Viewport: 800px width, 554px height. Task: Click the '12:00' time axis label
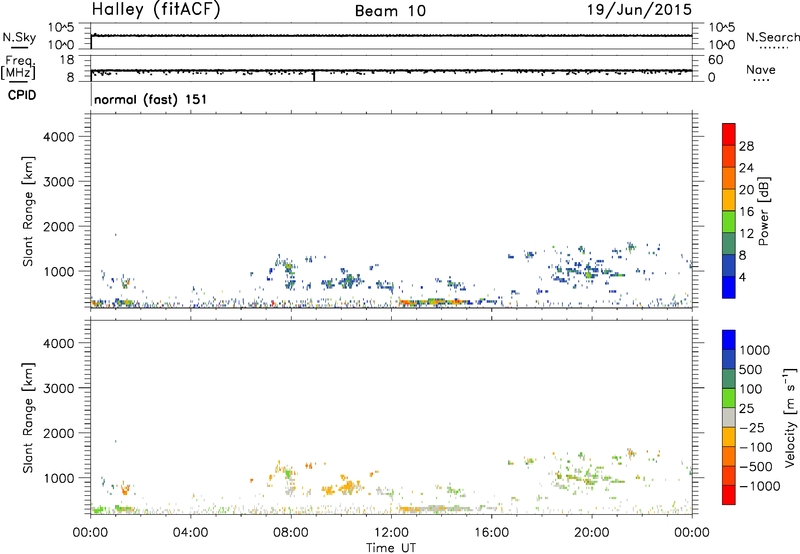click(x=391, y=533)
